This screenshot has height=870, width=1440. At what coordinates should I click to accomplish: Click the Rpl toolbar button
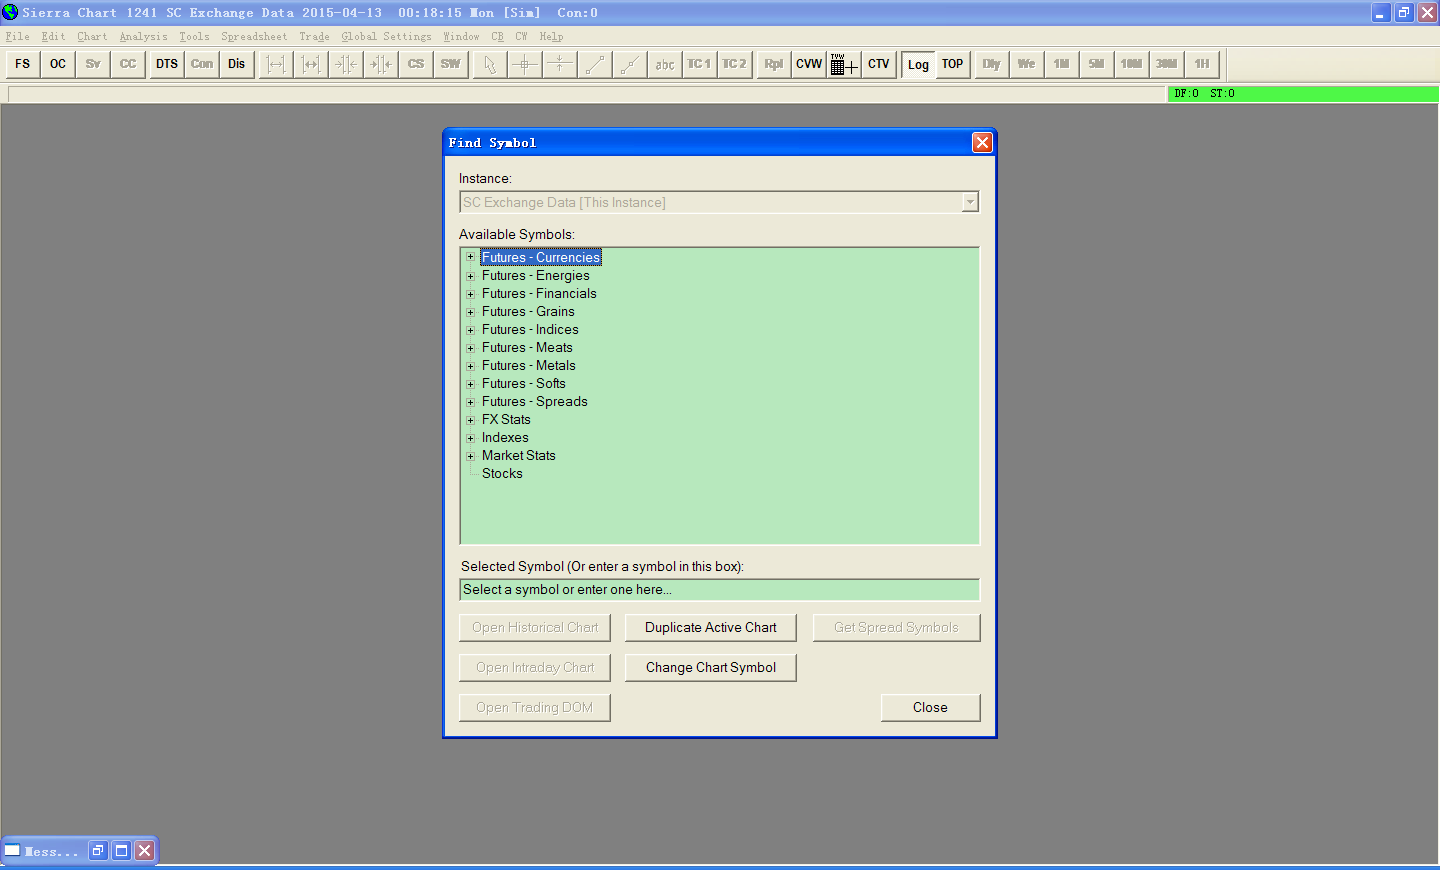coord(774,64)
